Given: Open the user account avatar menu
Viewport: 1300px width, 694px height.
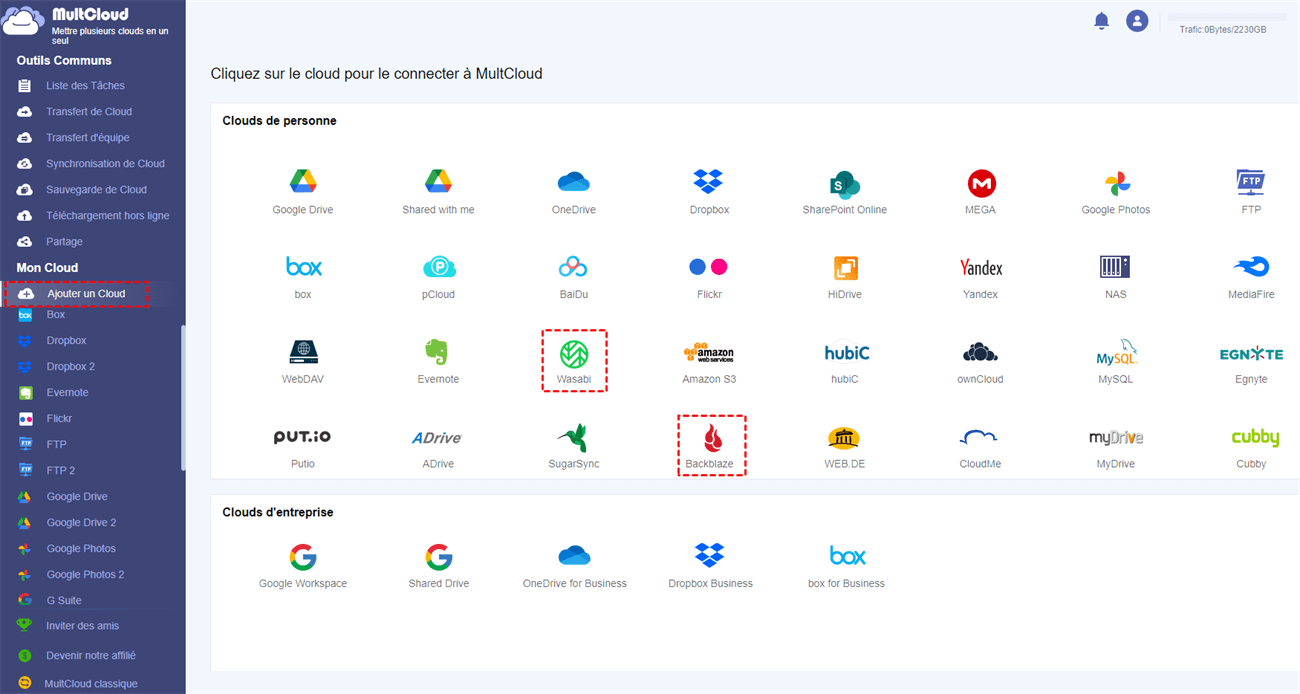Looking at the screenshot, I should point(1137,21).
